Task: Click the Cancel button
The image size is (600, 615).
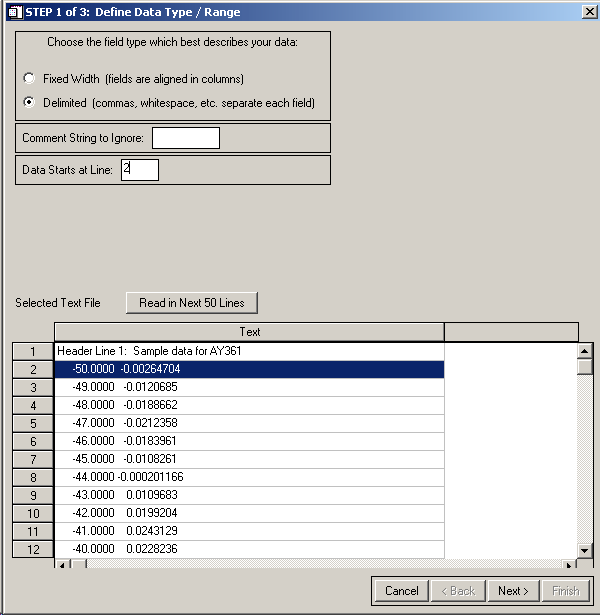Action: (x=401, y=590)
